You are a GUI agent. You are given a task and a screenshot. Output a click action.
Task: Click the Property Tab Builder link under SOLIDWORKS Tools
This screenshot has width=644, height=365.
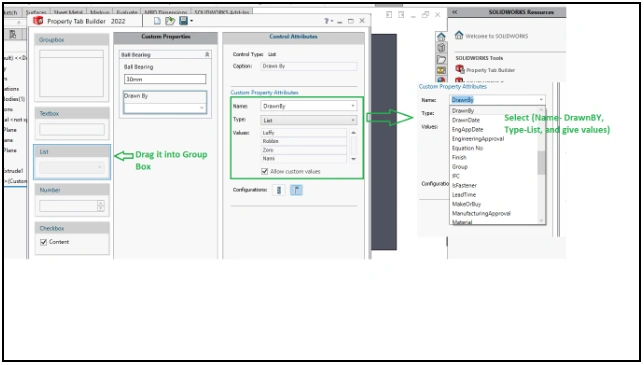coord(490,70)
